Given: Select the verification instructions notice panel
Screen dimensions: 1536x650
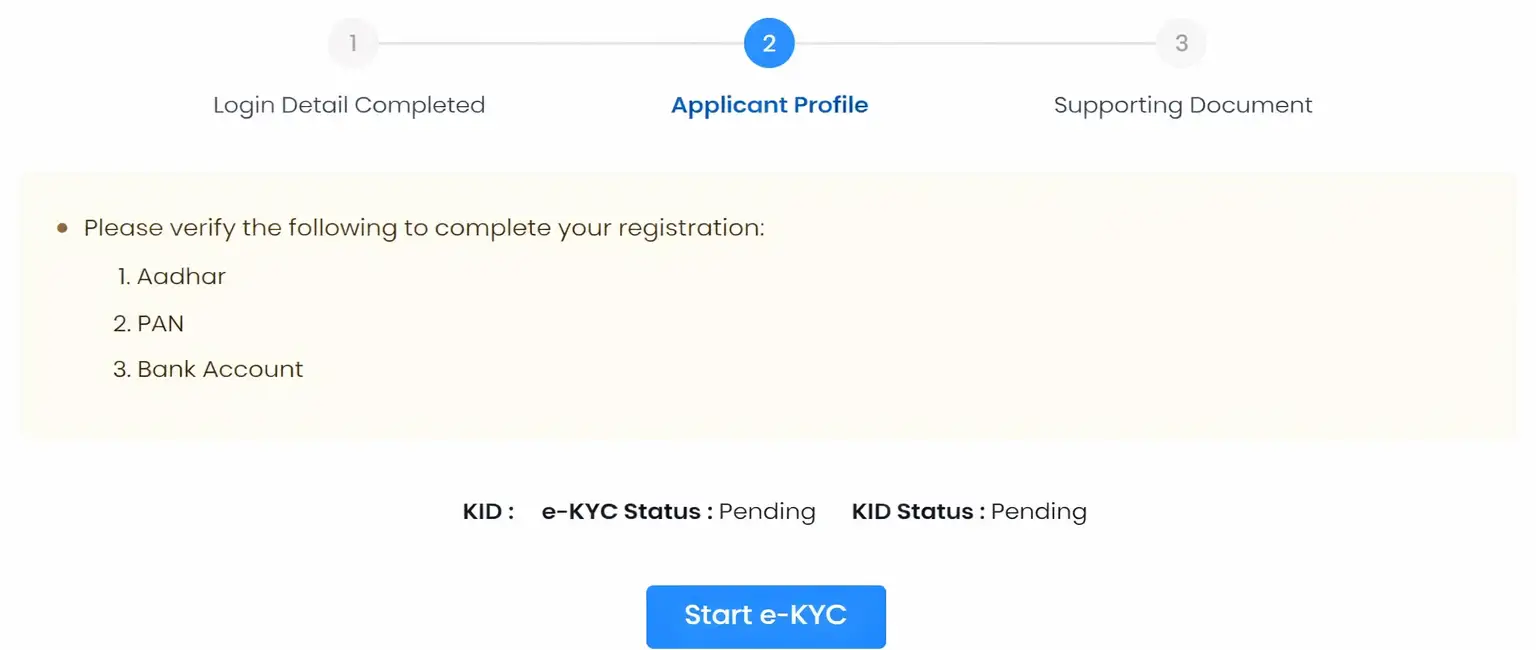Looking at the screenshot, I should pos(768,302).
